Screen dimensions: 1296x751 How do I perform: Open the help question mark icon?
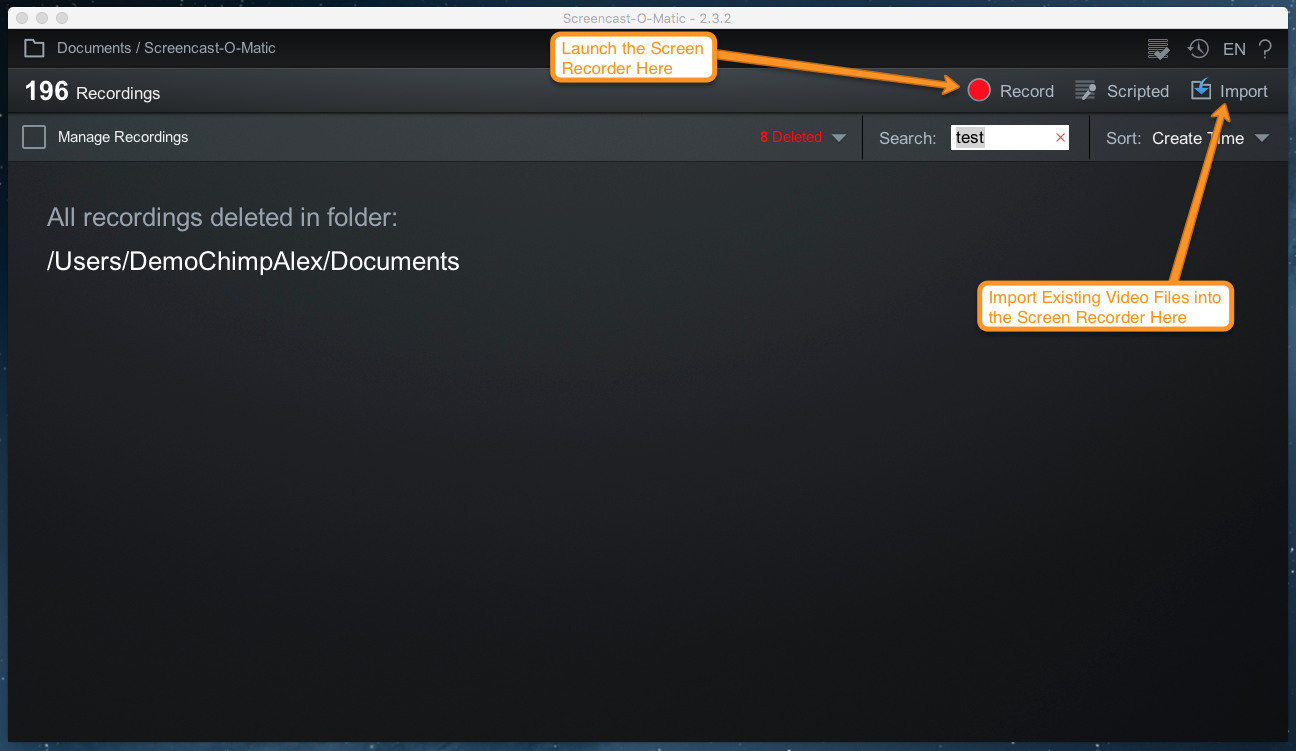point(1265,48)
